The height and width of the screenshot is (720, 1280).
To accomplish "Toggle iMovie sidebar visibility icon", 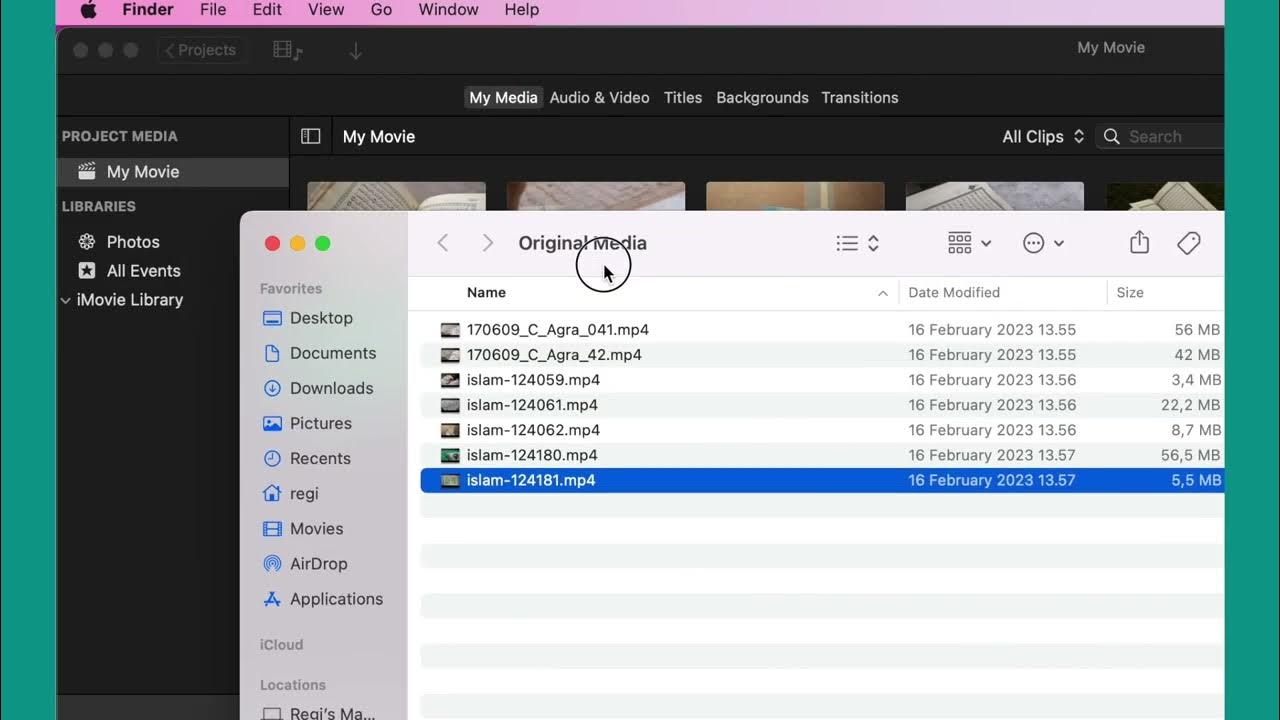I will click(x=311, y=136).
